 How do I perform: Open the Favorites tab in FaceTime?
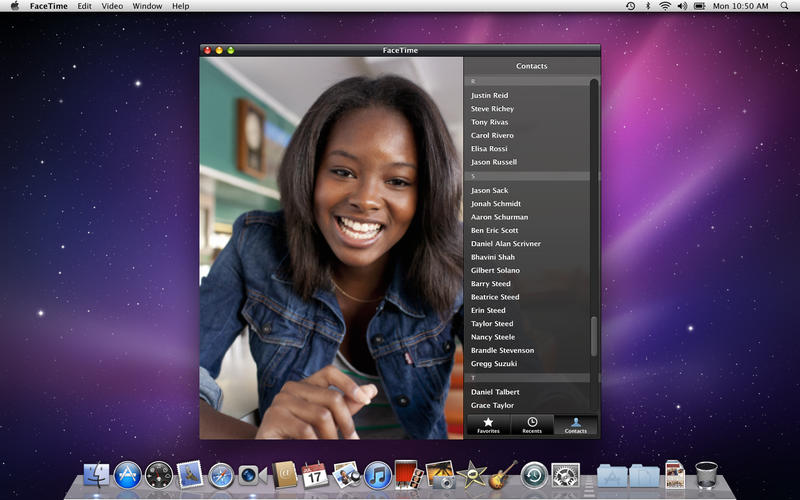(488, 425)
